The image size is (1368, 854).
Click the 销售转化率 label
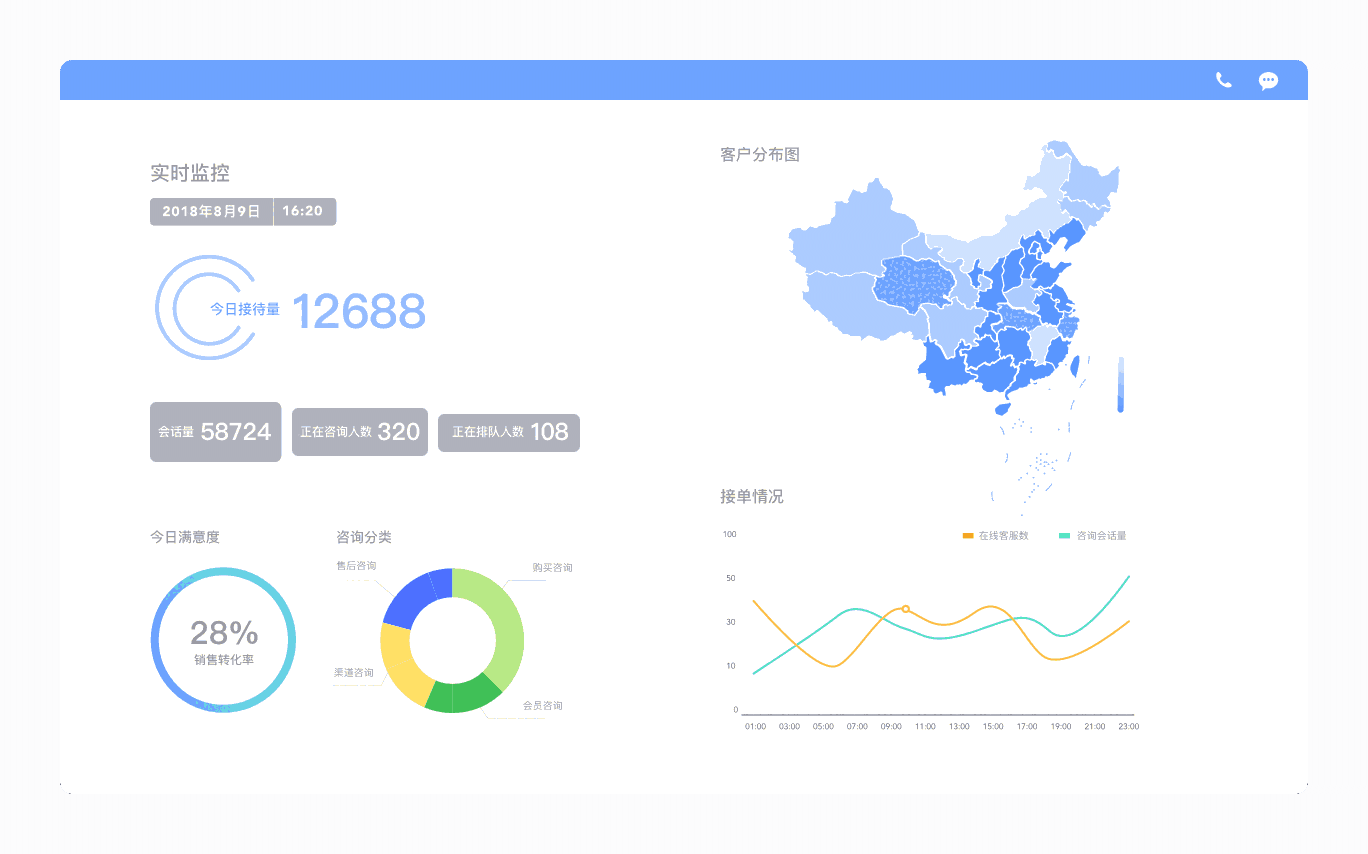pos(224,660)
